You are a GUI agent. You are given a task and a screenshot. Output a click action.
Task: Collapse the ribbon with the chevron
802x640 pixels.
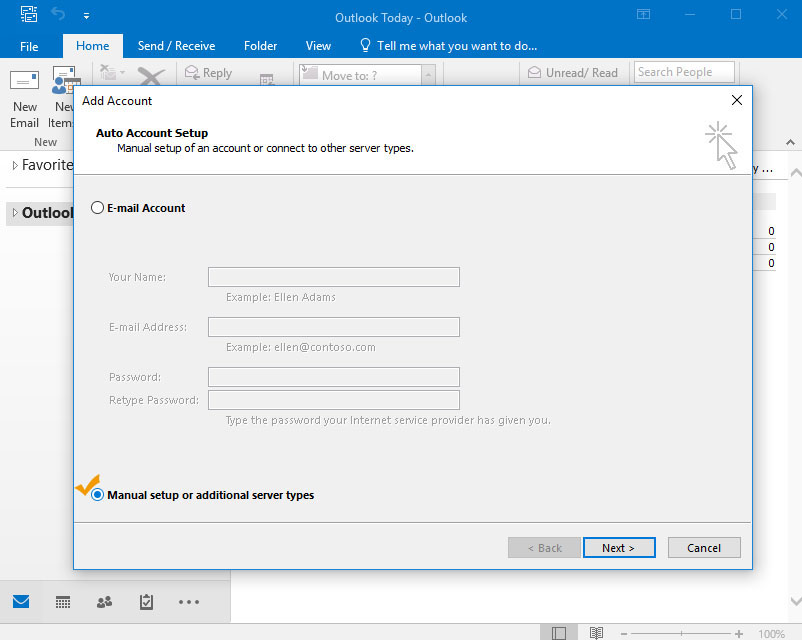tap(790, 142)
